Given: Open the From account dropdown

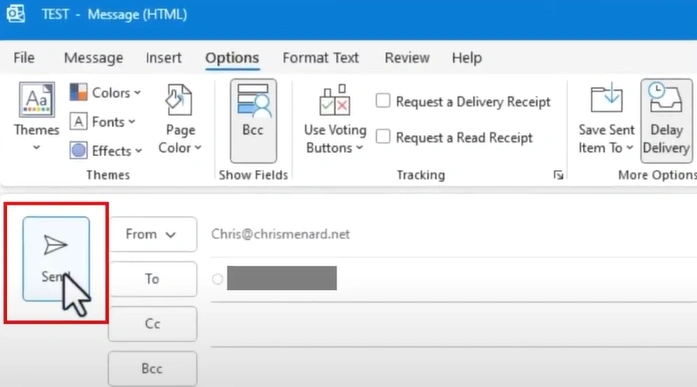Looking at the screenshot, I should point(152,234).
